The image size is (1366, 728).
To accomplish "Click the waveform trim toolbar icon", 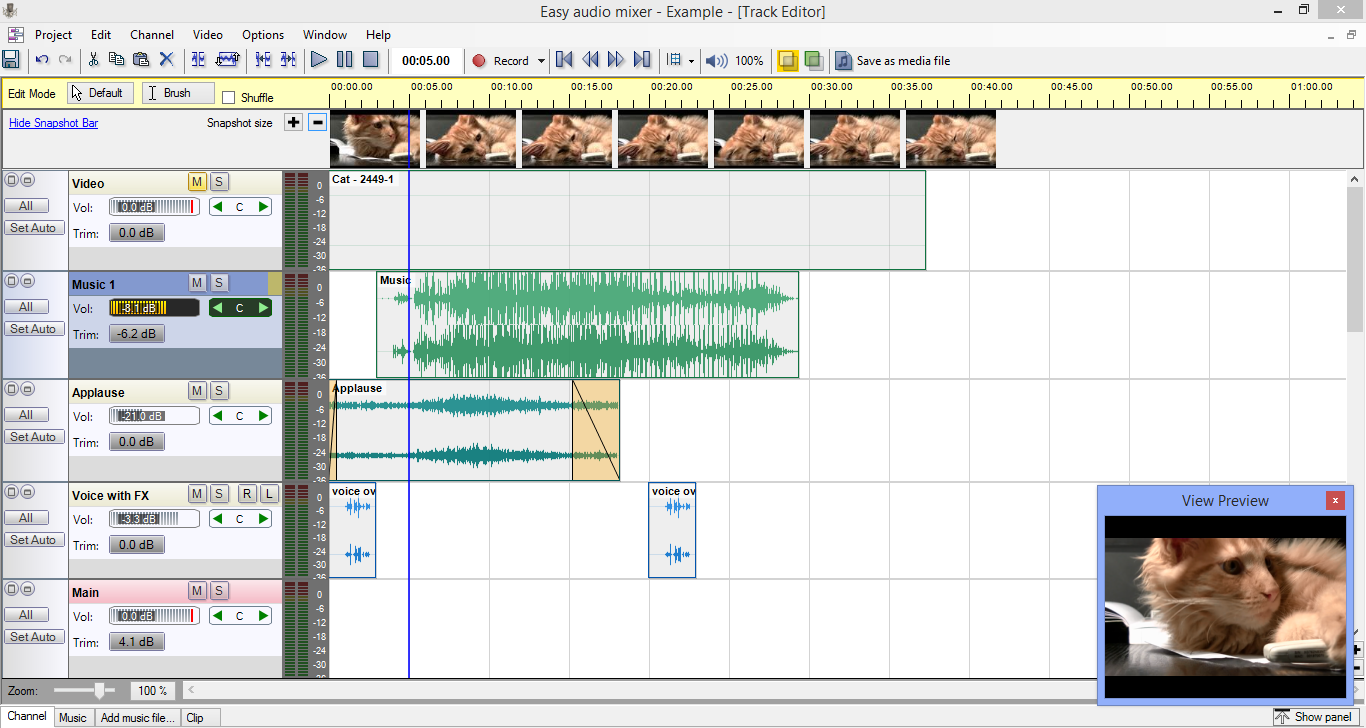I will coord(228,60).
